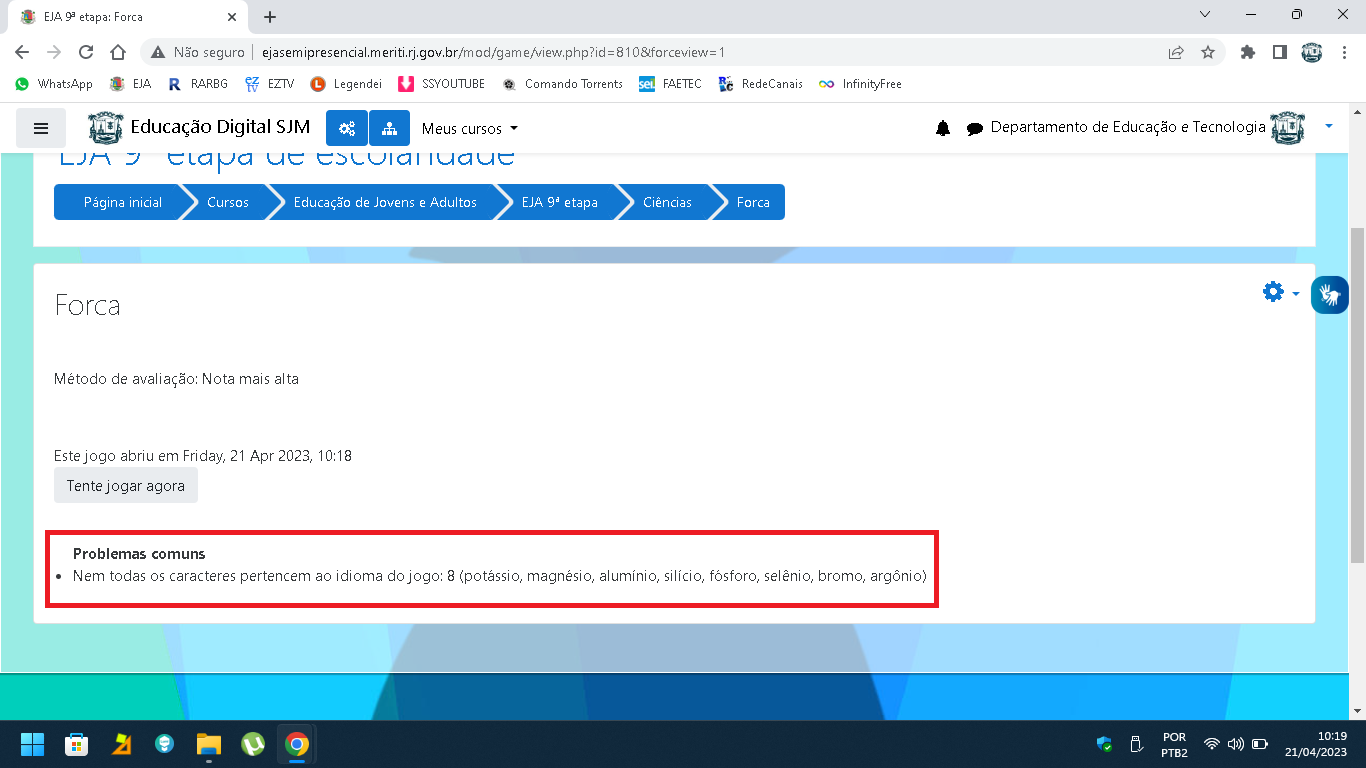
Task: Open the EZTV bookmark
Action: tap(270, 84)
